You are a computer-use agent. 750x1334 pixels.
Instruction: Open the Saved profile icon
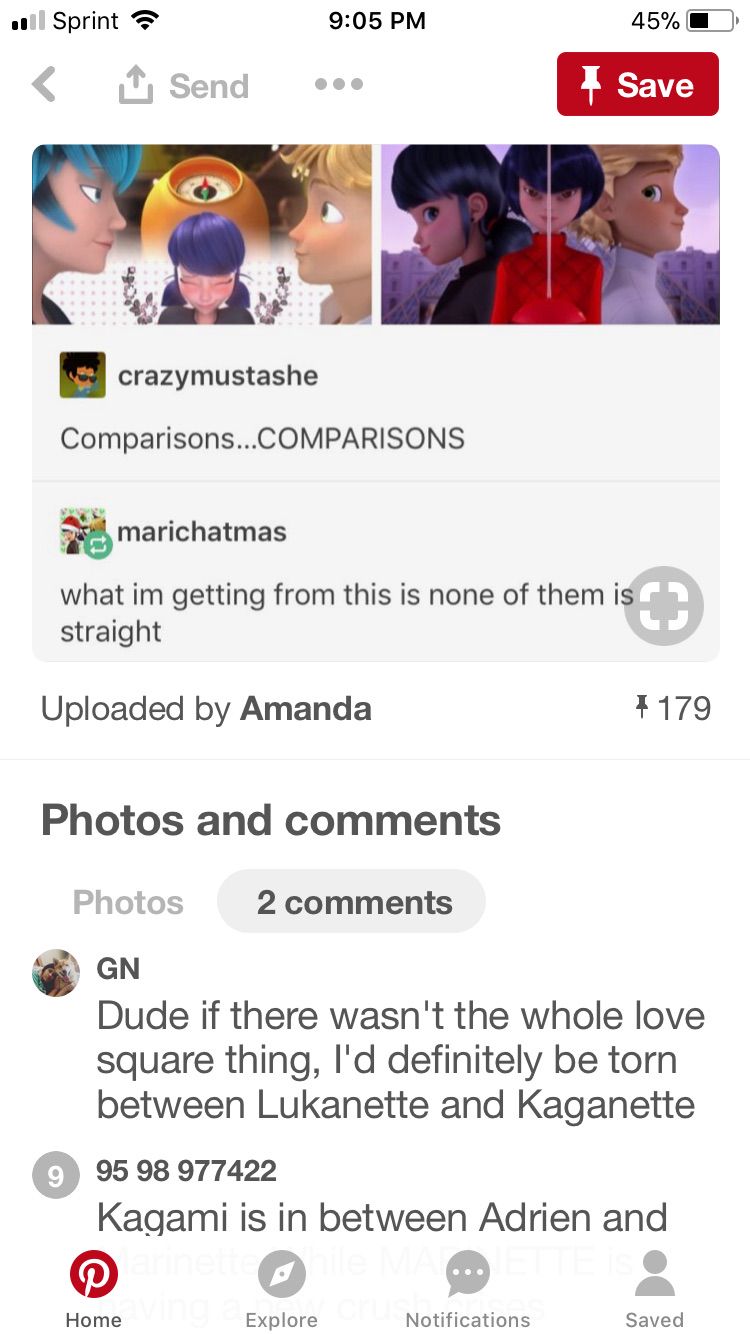654,1275
